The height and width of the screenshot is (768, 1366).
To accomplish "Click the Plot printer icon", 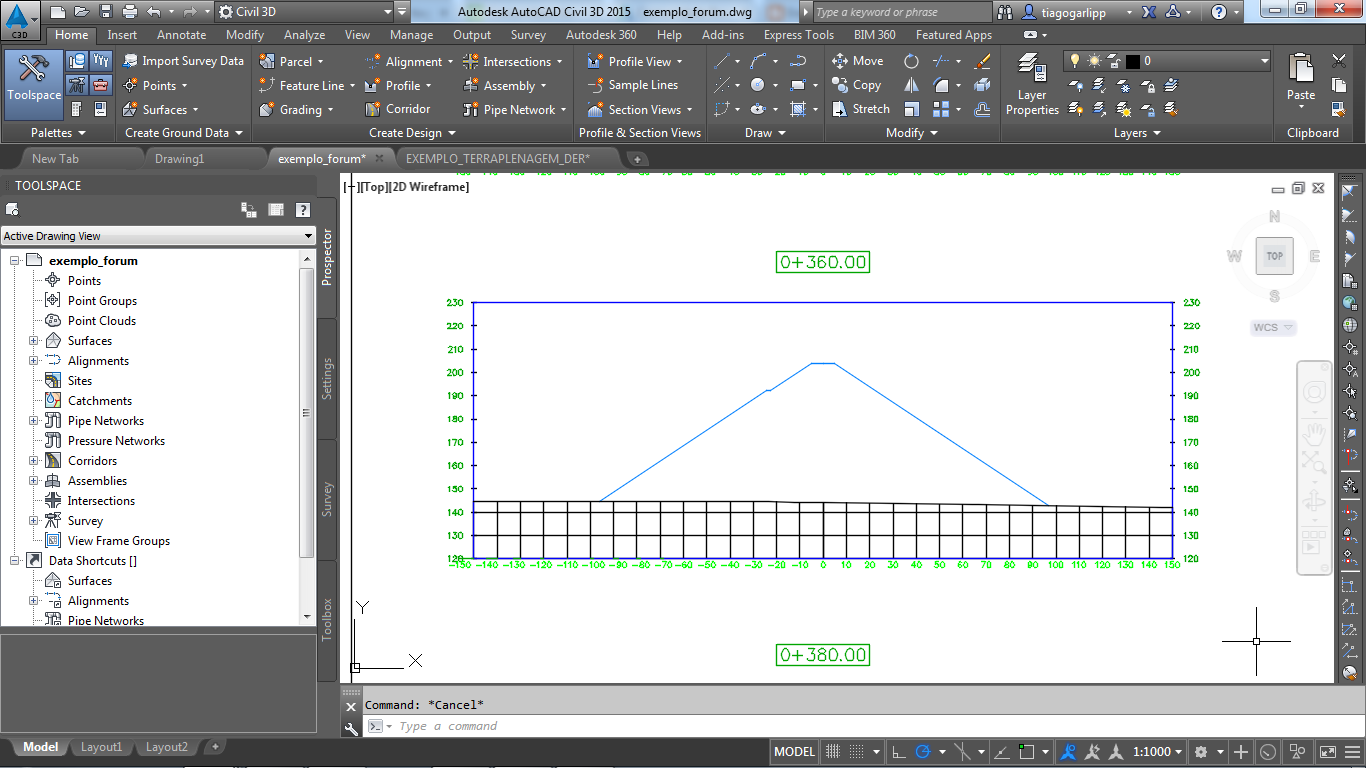I will (129, 12).
